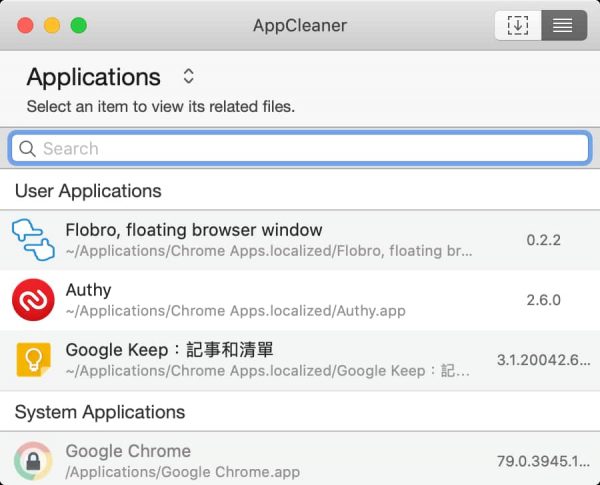Click the /Applications/Google Chrome.app path
This screenshot has width=600, height=485.
[x=183, y=472]
